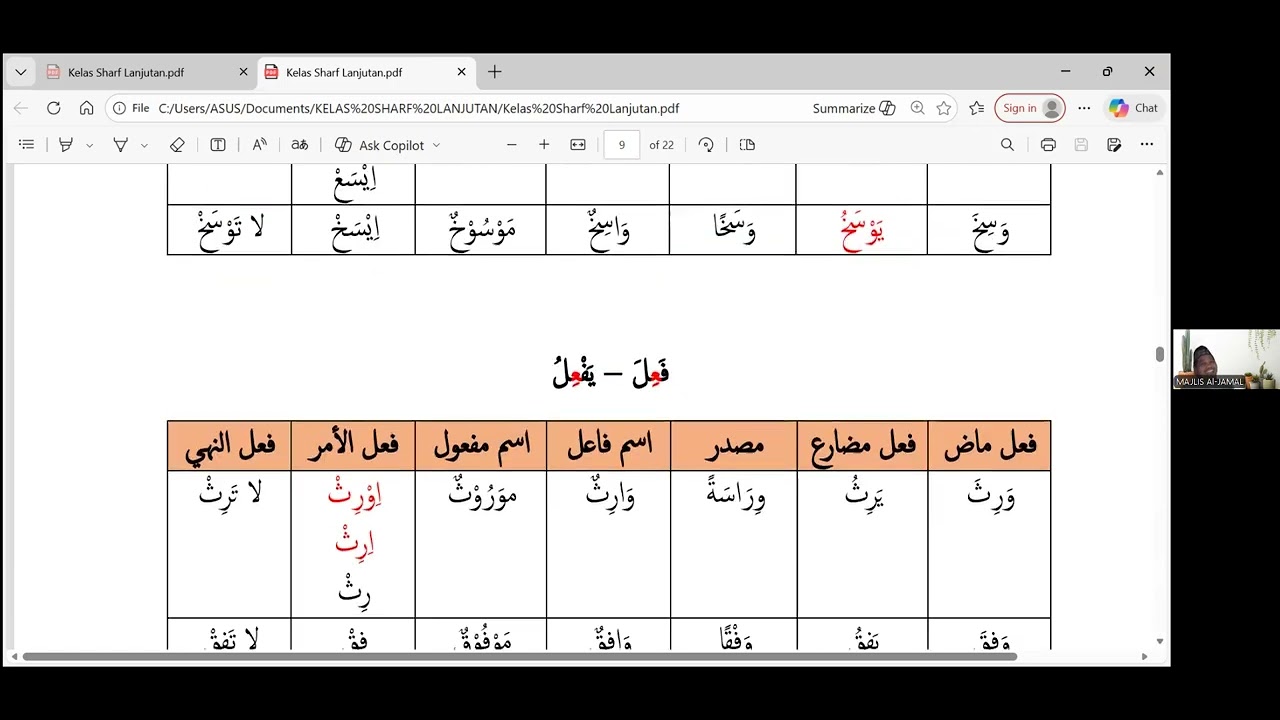Screen dimensions: 1280x720
Task: Click the heading فَعِلَ – يَفْعِلُ
Action: click(x=610, y=373)
